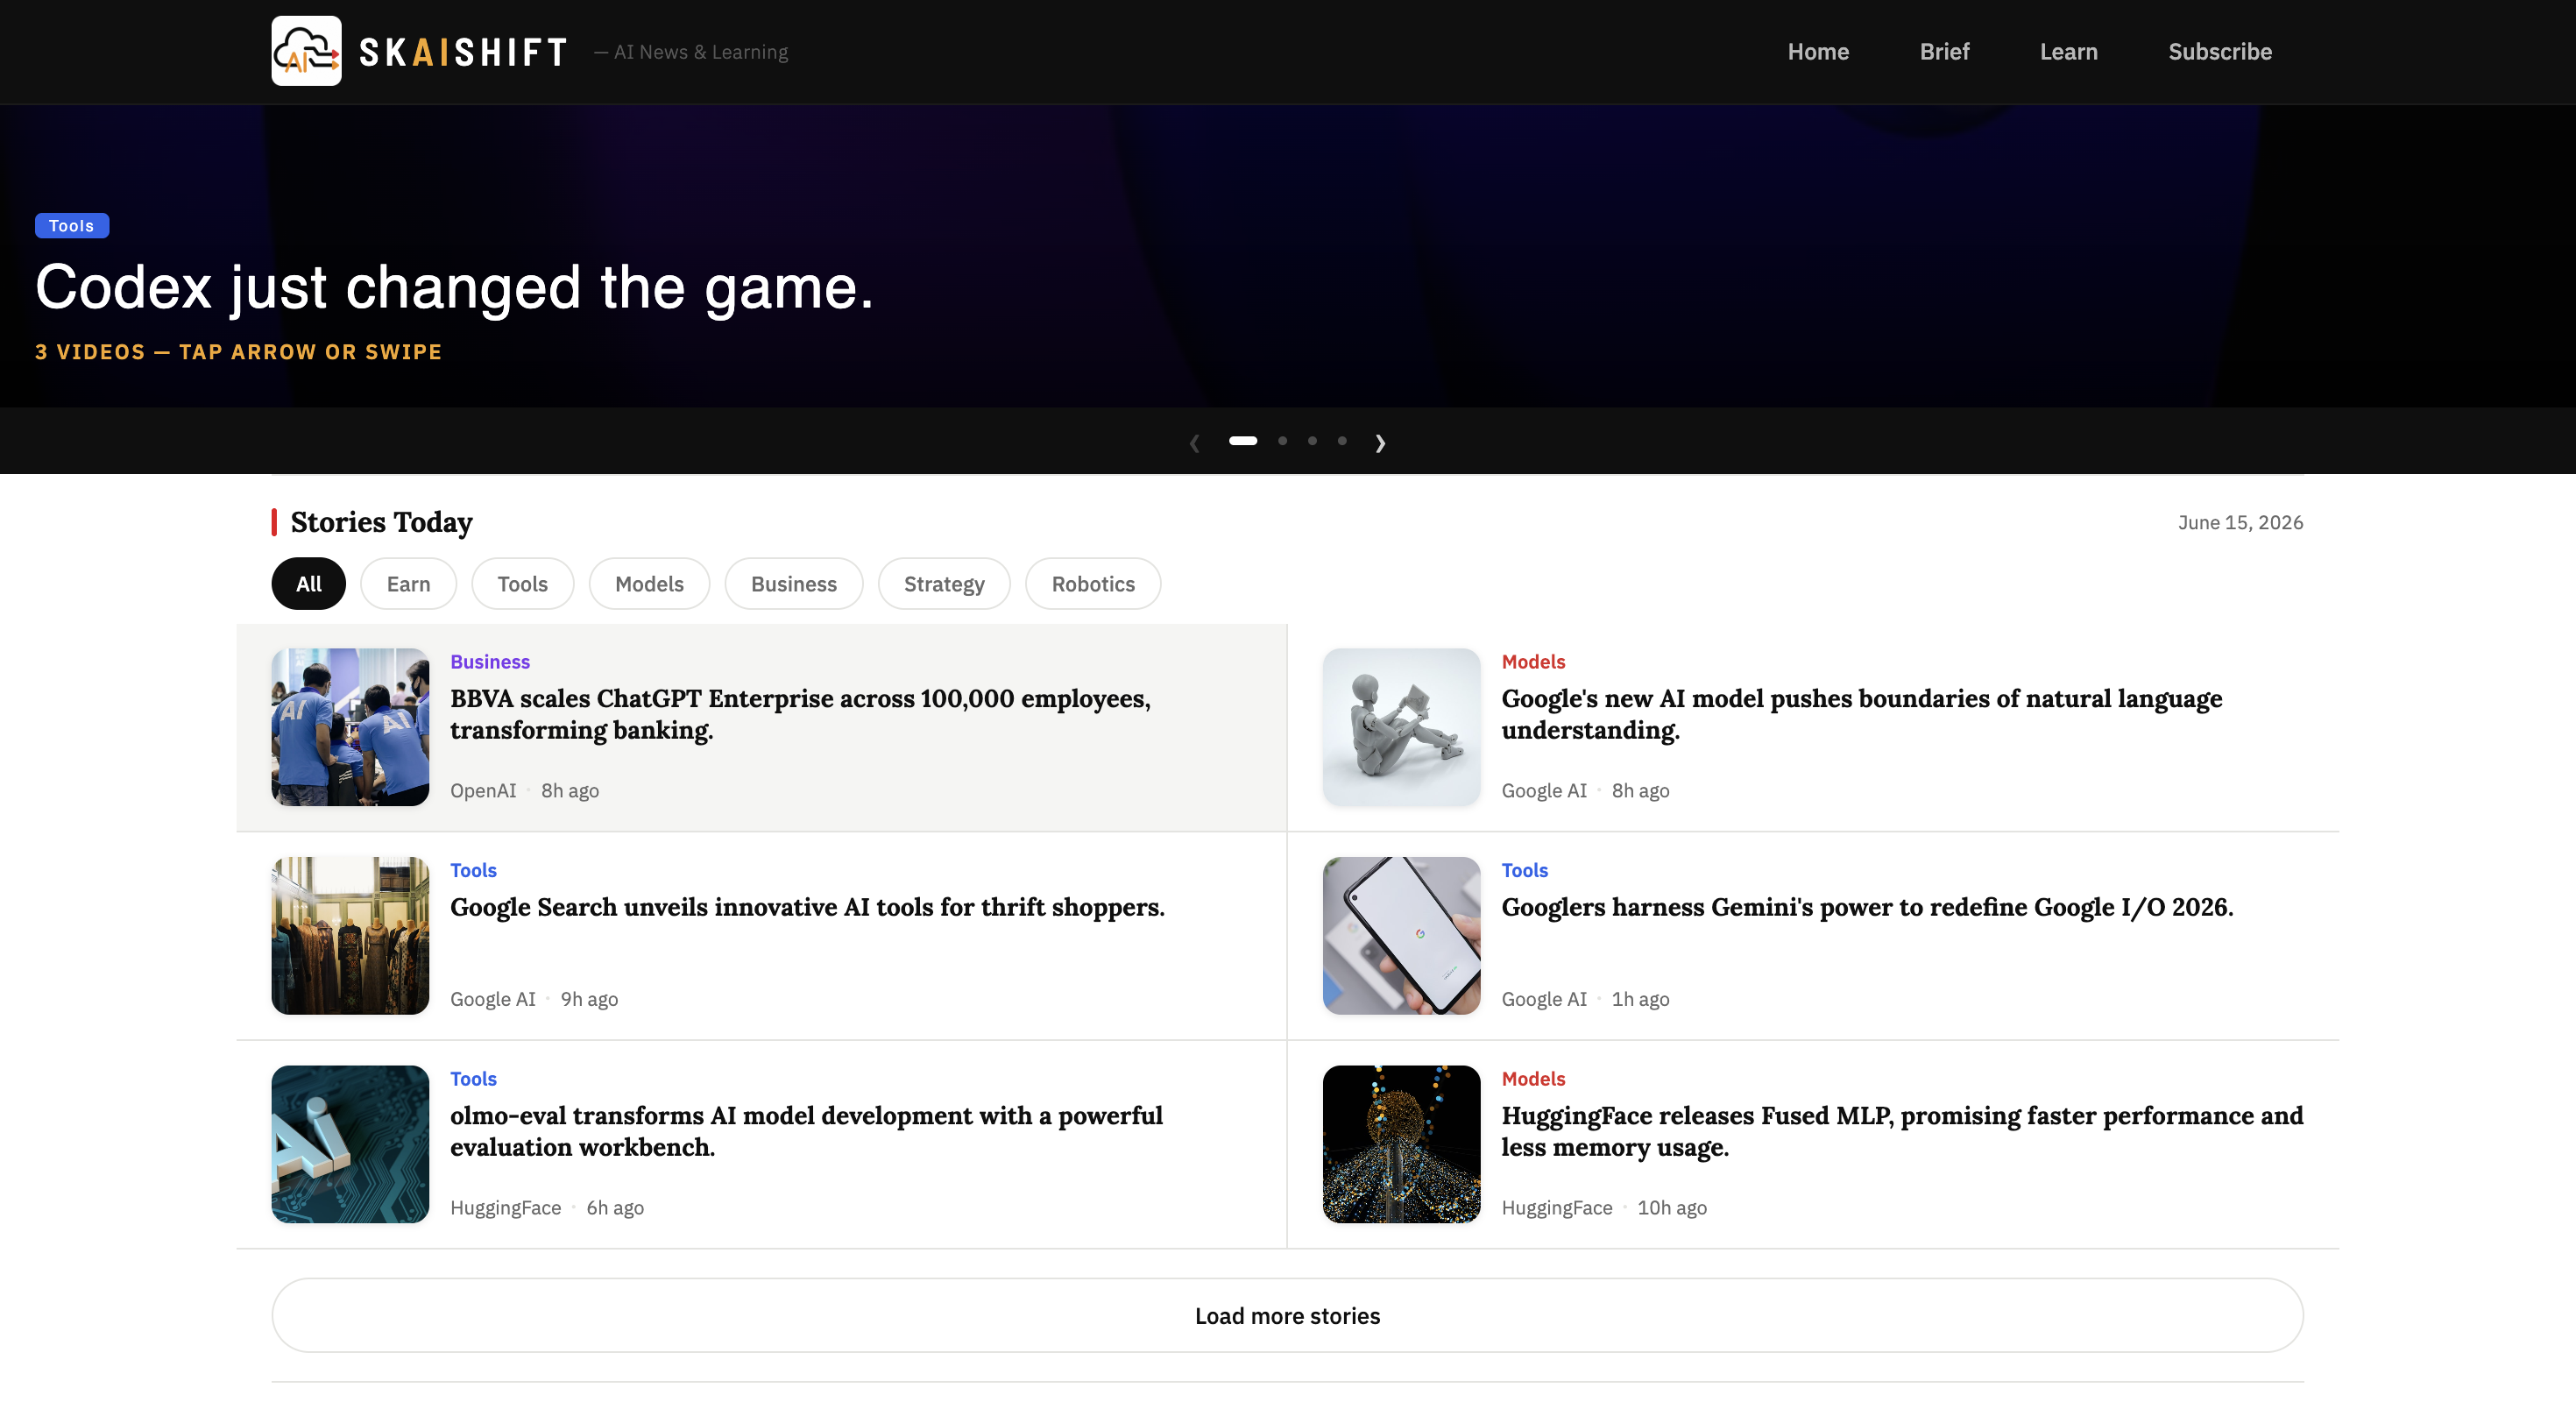
Task: Click HuggingFace source under olmo-eval story
Action: (x=505, y=1208)
